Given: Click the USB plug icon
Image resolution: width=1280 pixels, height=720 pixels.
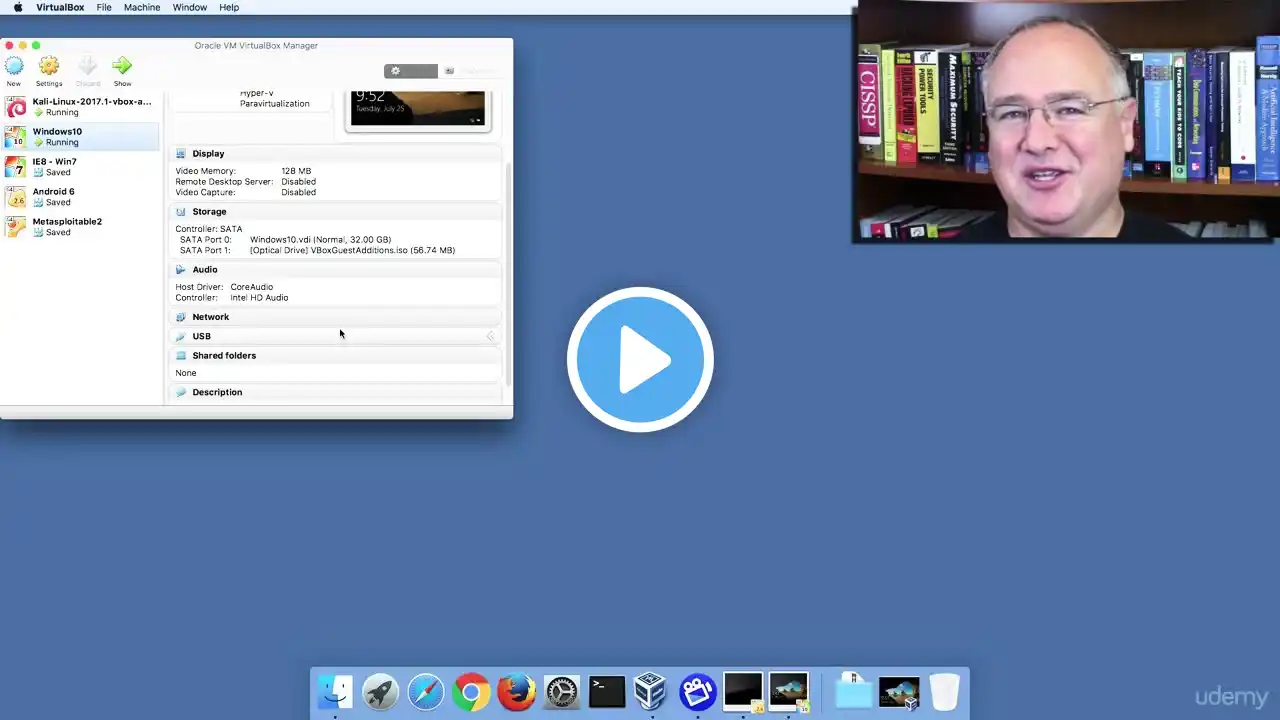Looking at the screenshot, I should pos(181,336).
